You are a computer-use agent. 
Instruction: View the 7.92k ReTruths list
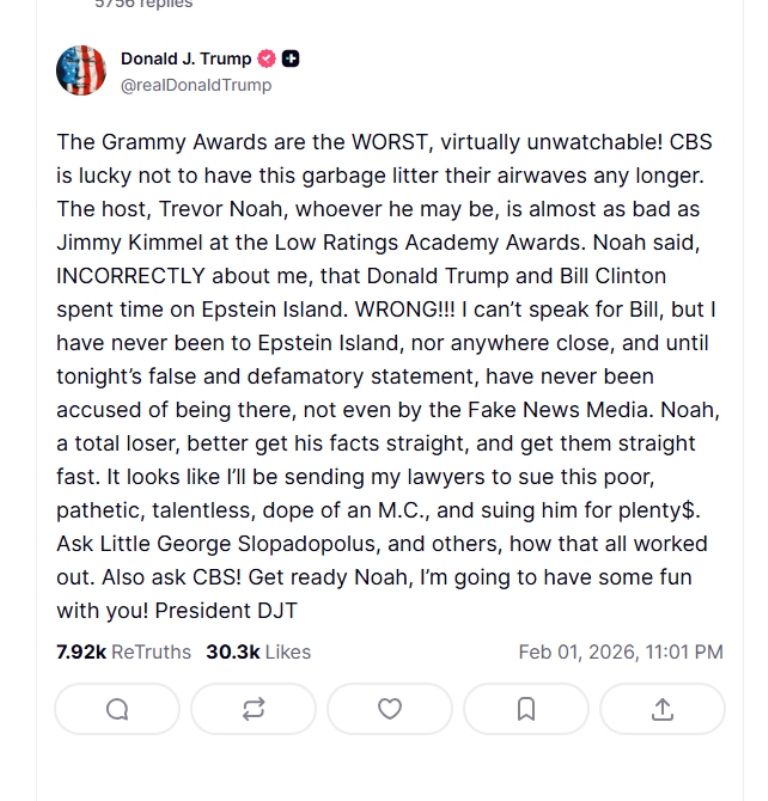tap(124, 652)
